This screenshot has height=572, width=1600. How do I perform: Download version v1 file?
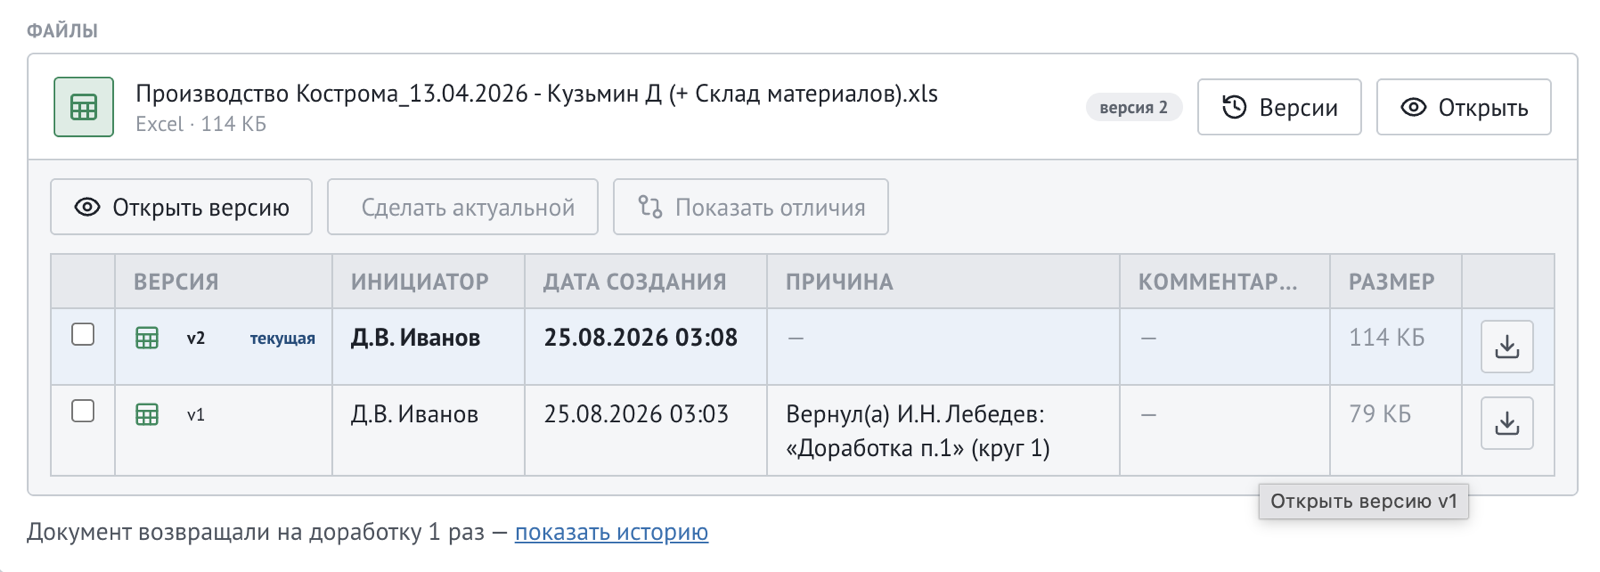1507,423
